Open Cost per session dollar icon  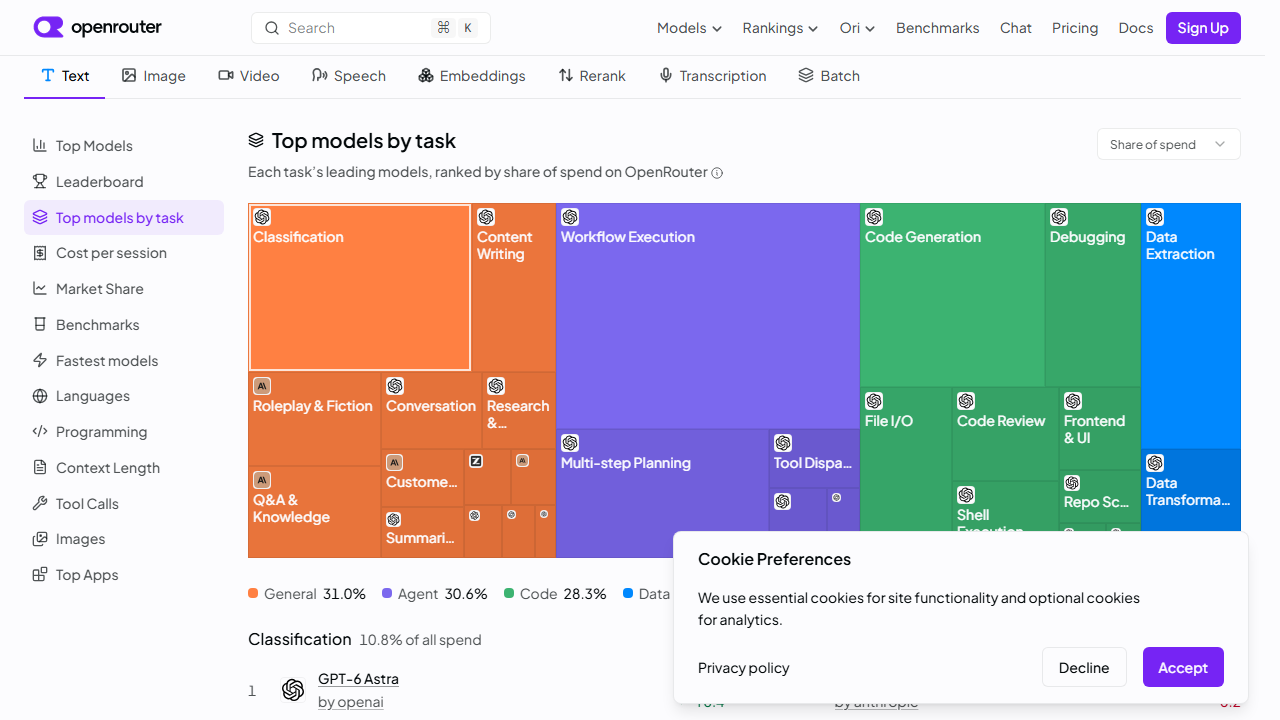40,253
